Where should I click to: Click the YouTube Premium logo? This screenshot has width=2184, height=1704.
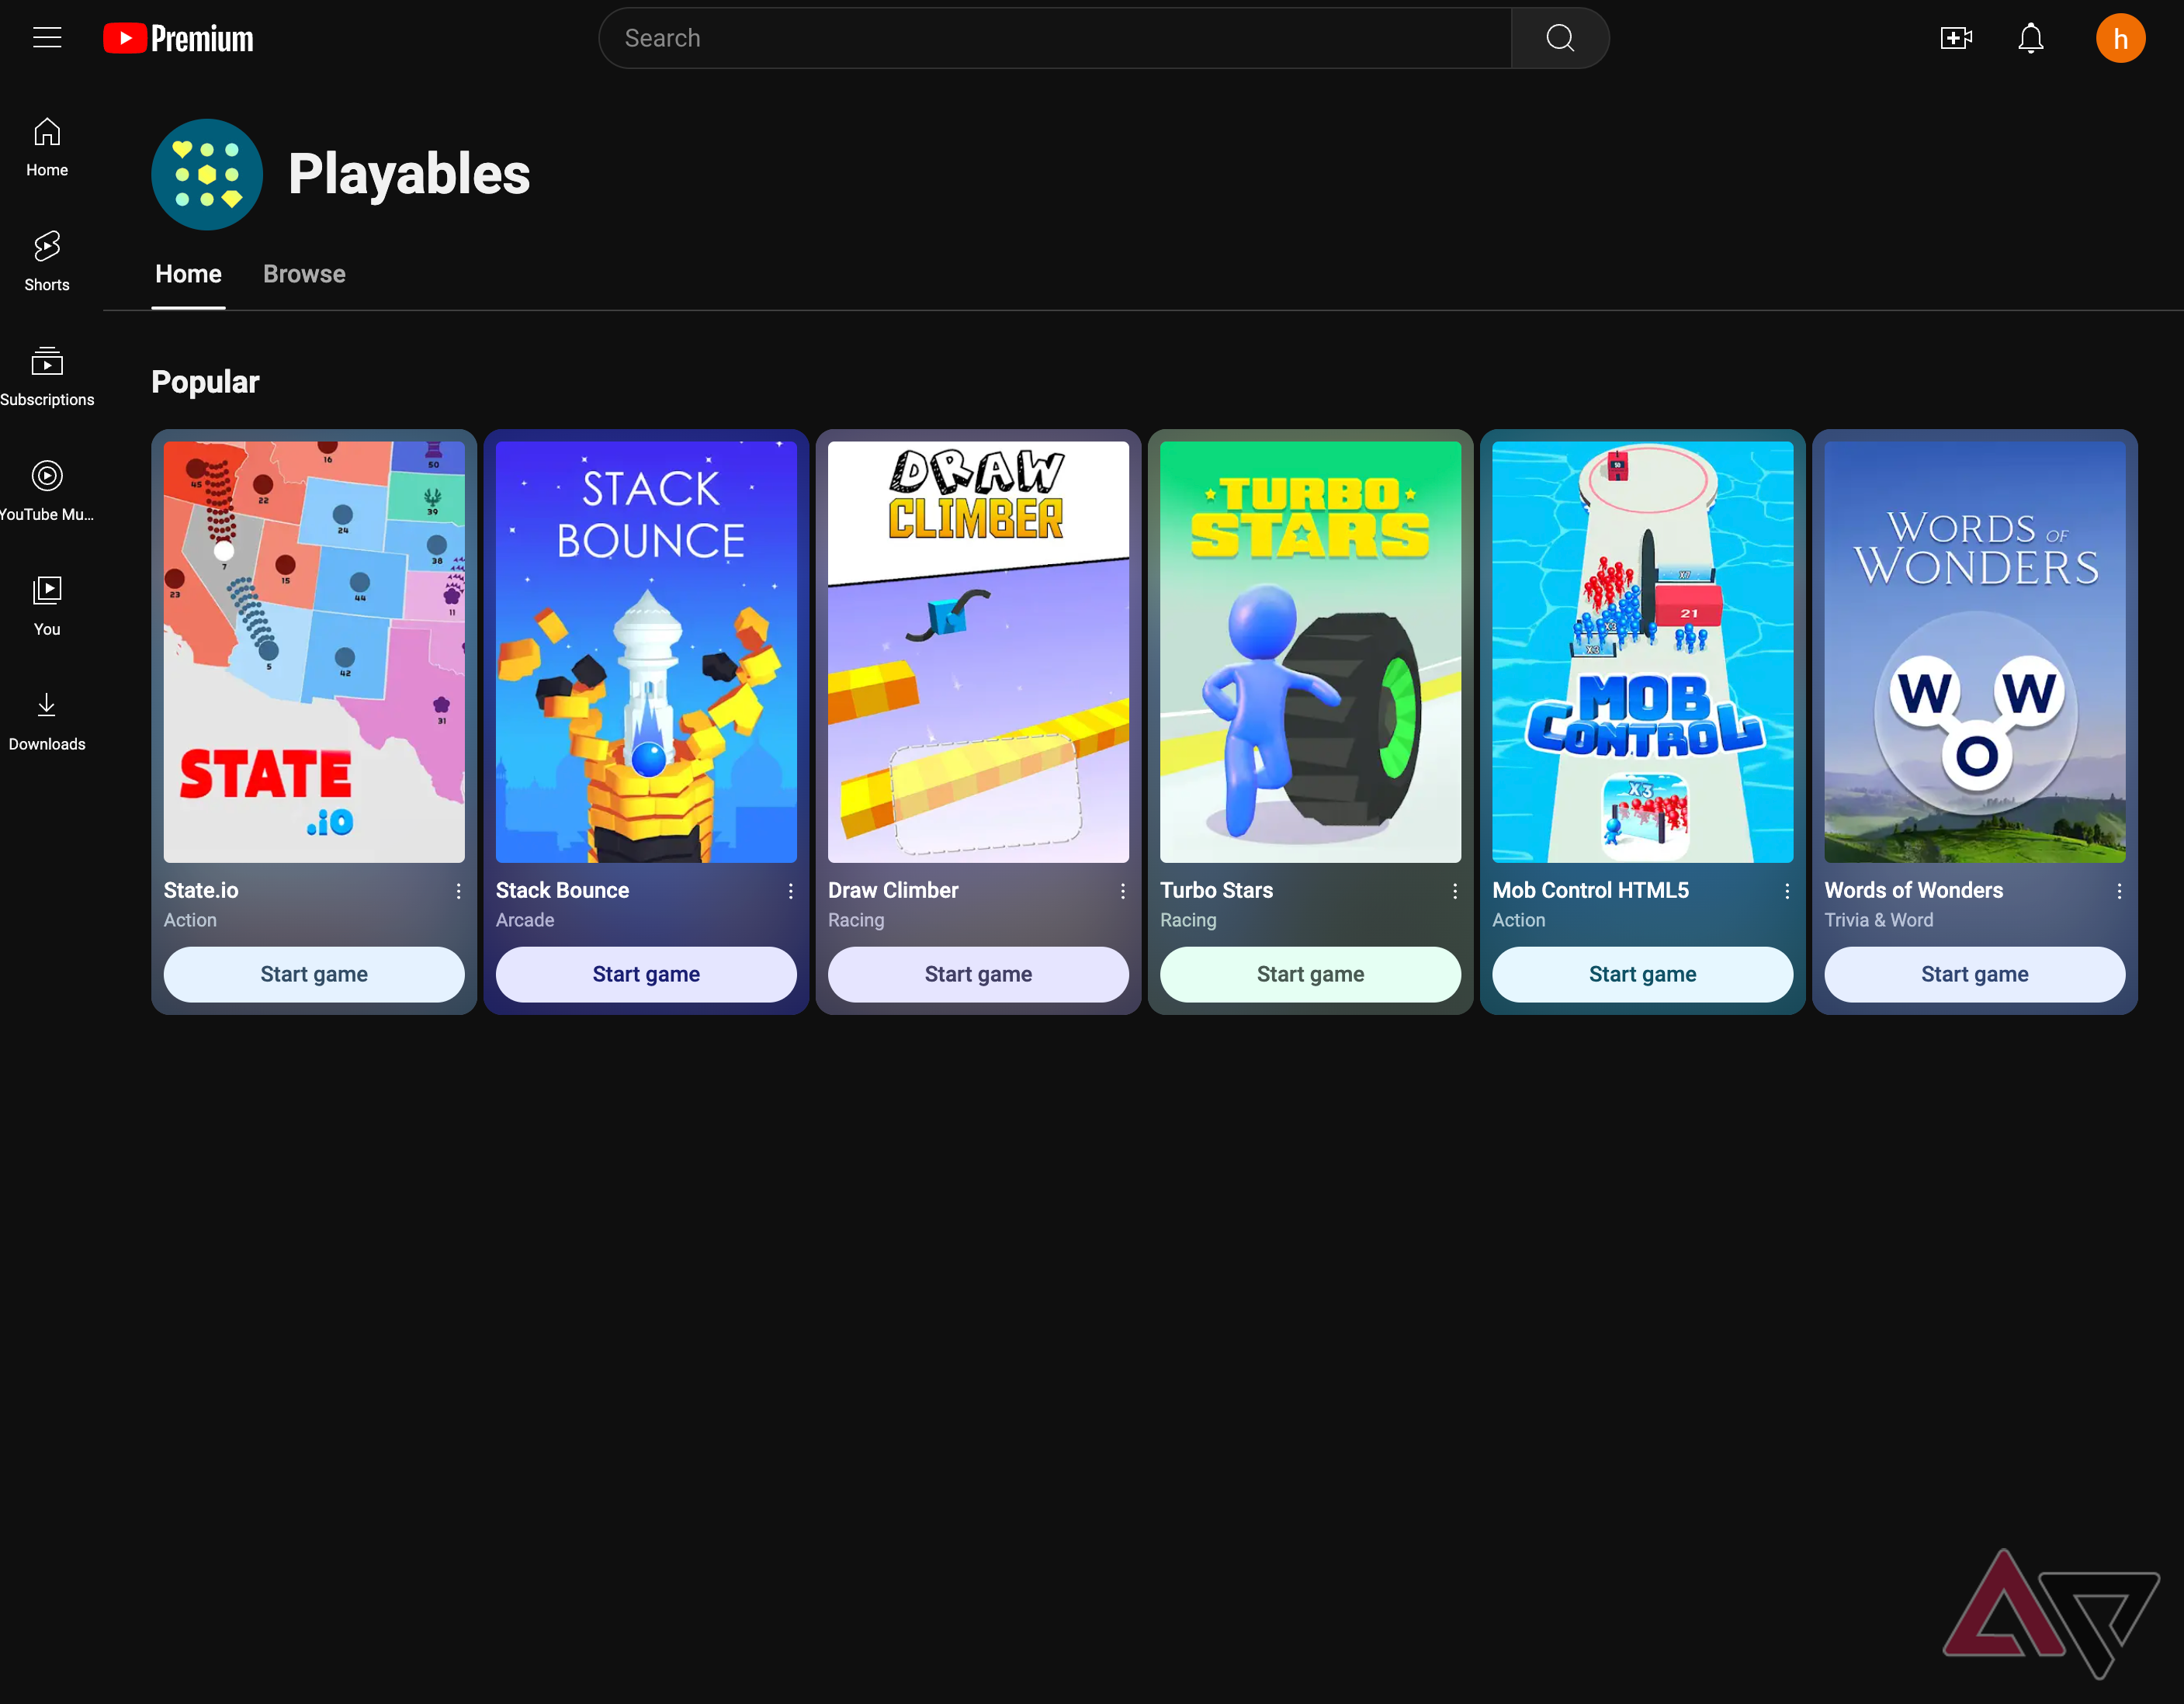(178, 39)
